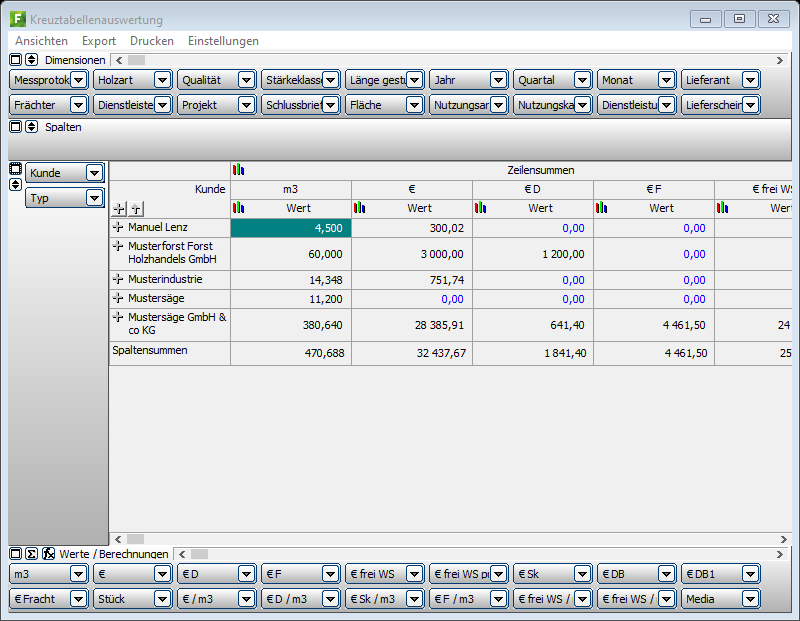Open the Holzart dimension dropdown
The width and height of the screenshot is (800, 621).
click(162, 80)
